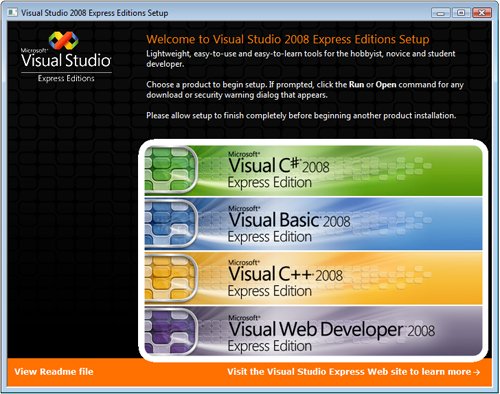This screenshot has width=500, height=394.
Task: Visit the Visual Studio Express Web site link
Action: (x=354, y=372)
